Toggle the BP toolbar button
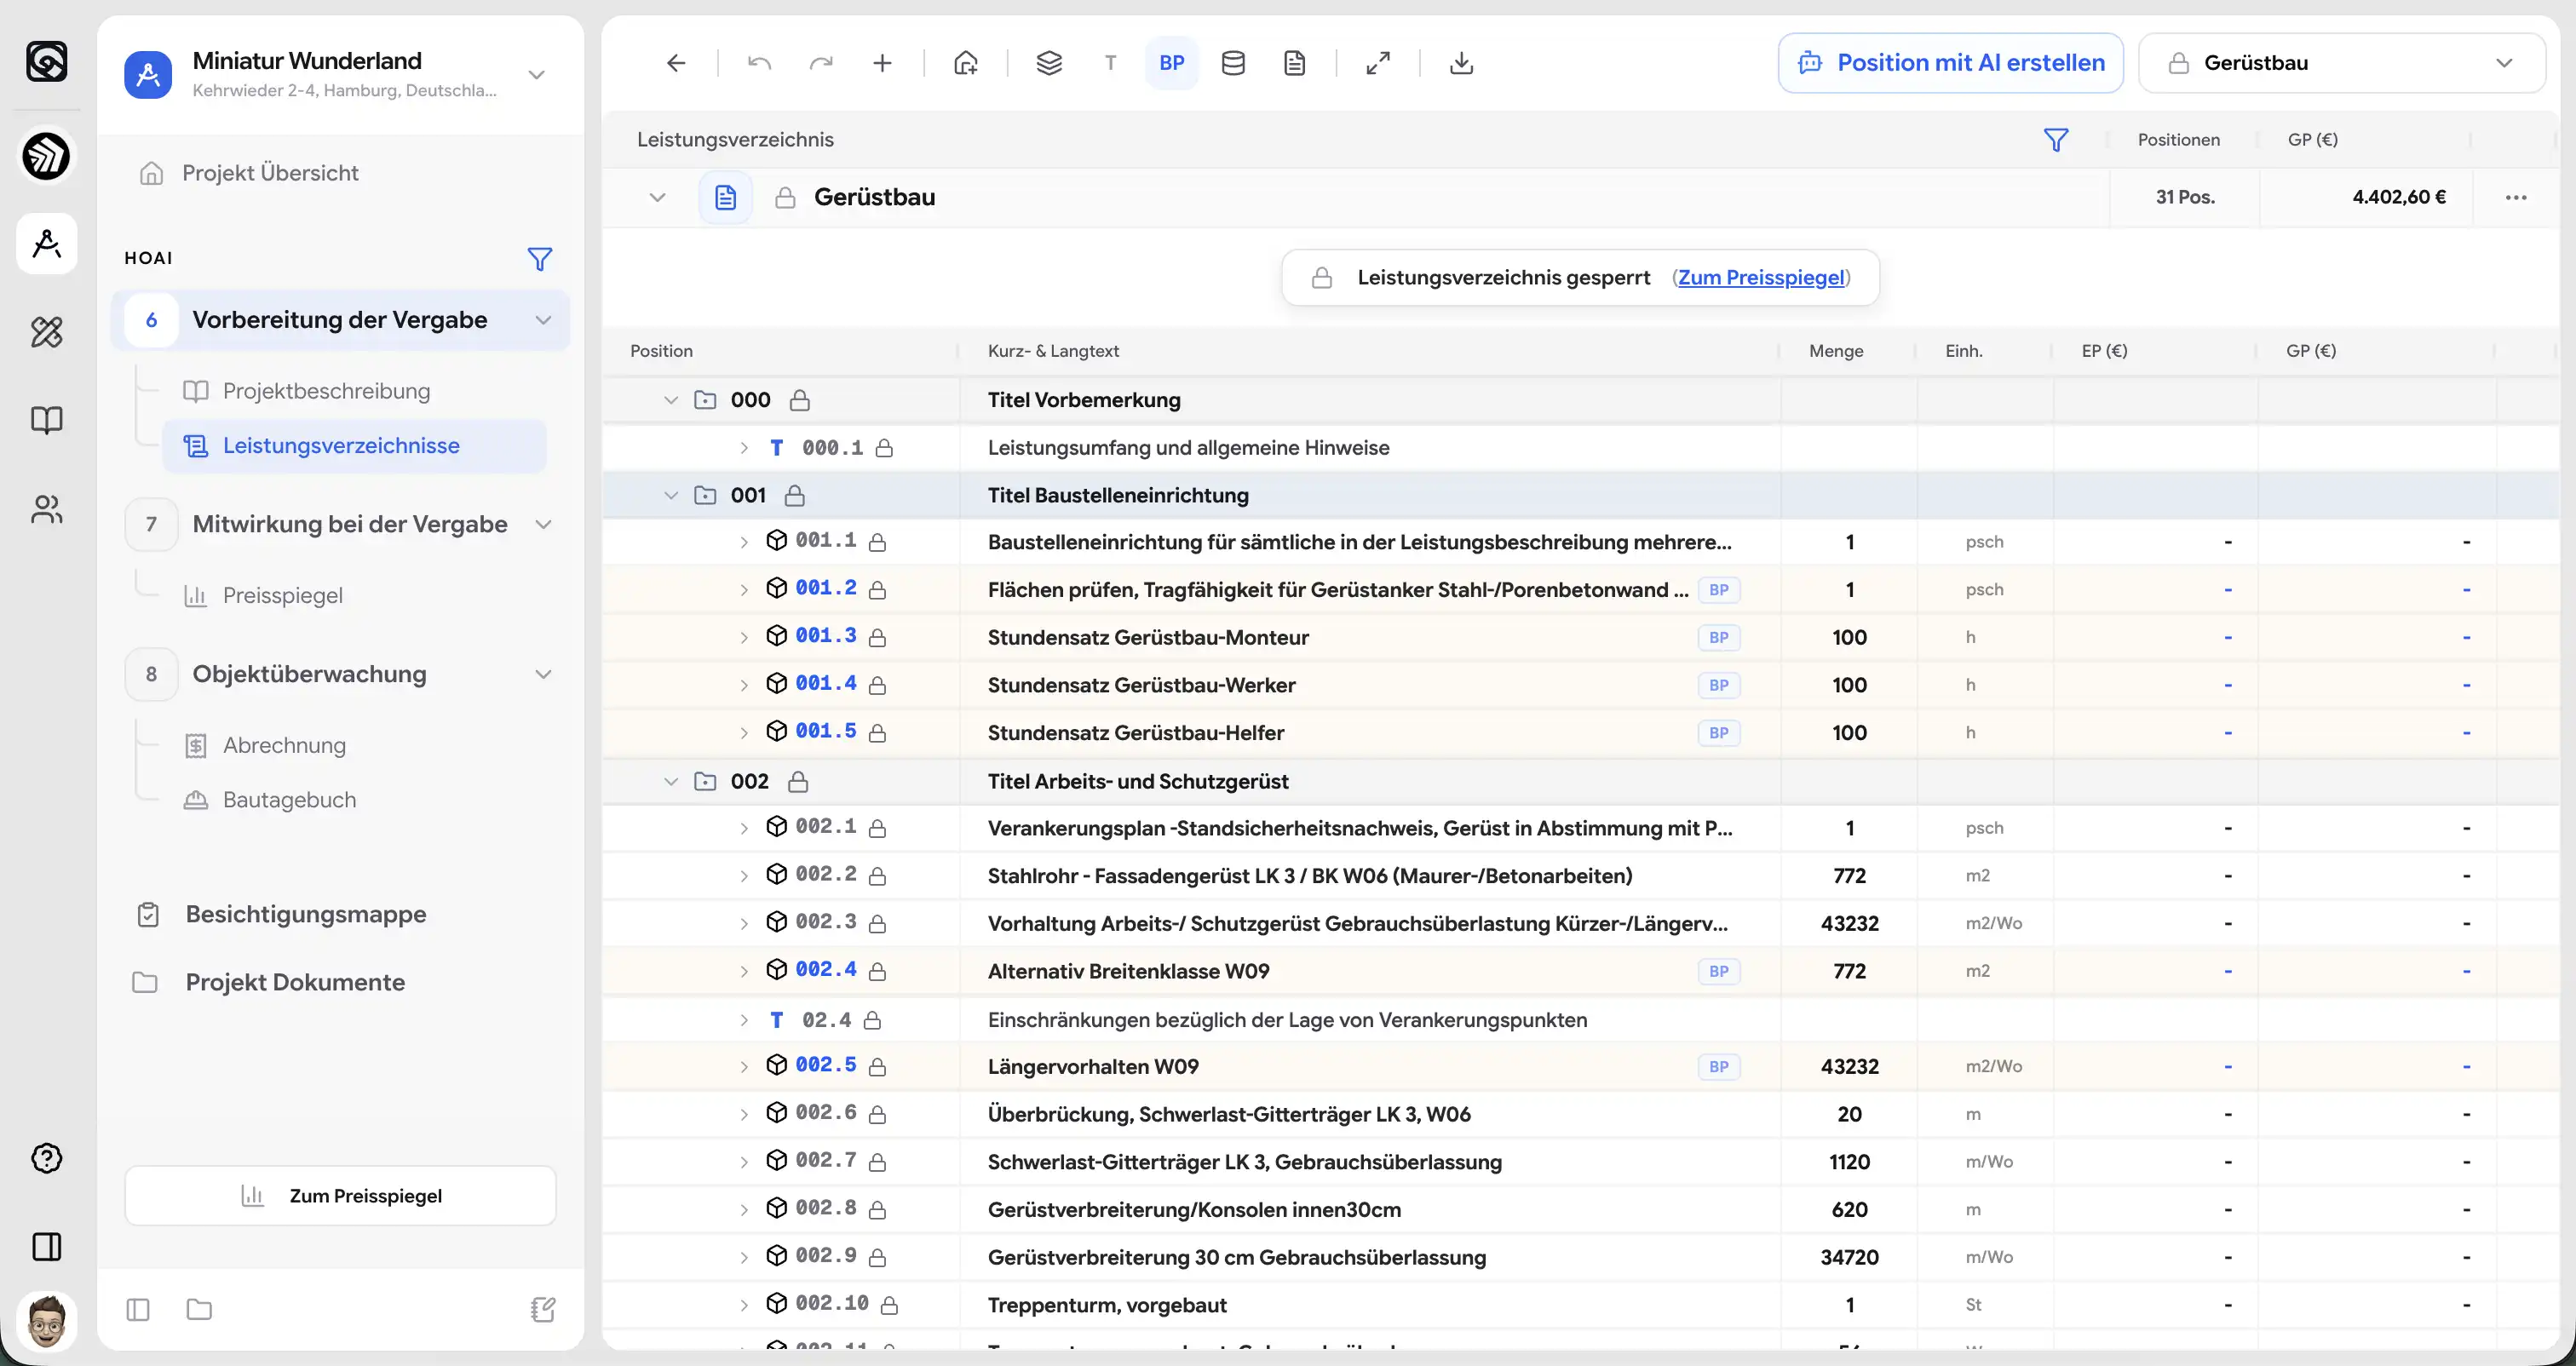 tap(1172, 63)
